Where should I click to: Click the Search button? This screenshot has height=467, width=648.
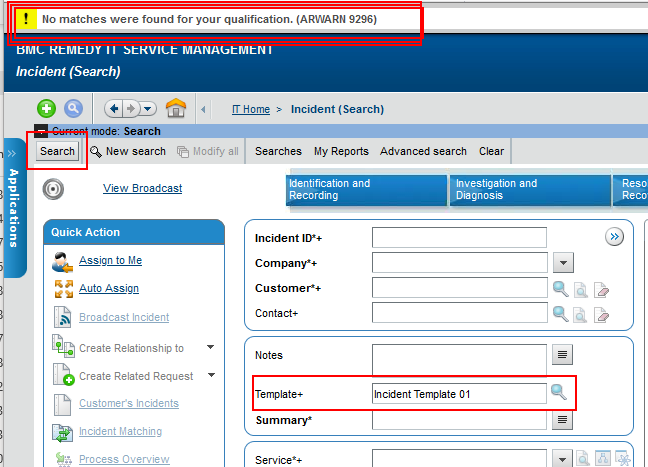pyautogui.click(x=57, y=151)
